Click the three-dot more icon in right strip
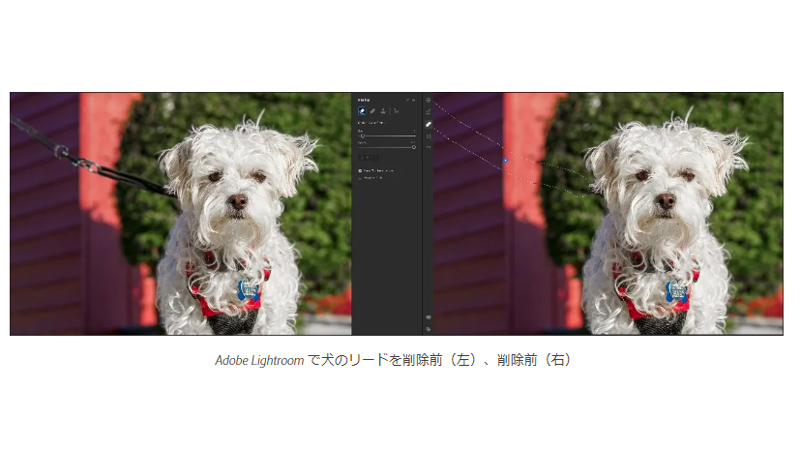This screenshot has width=800, height=450. (429, 147)
